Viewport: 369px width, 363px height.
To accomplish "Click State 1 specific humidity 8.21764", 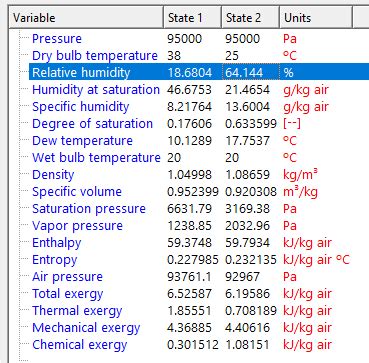I will point(189,107).
